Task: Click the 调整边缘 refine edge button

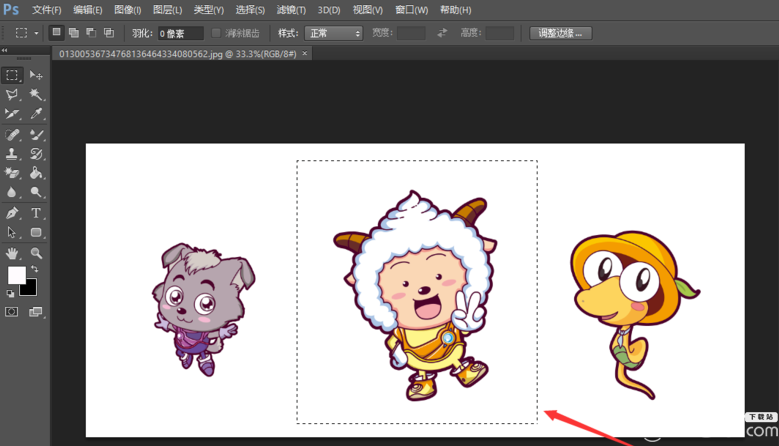Action: (x=560, y=33)
